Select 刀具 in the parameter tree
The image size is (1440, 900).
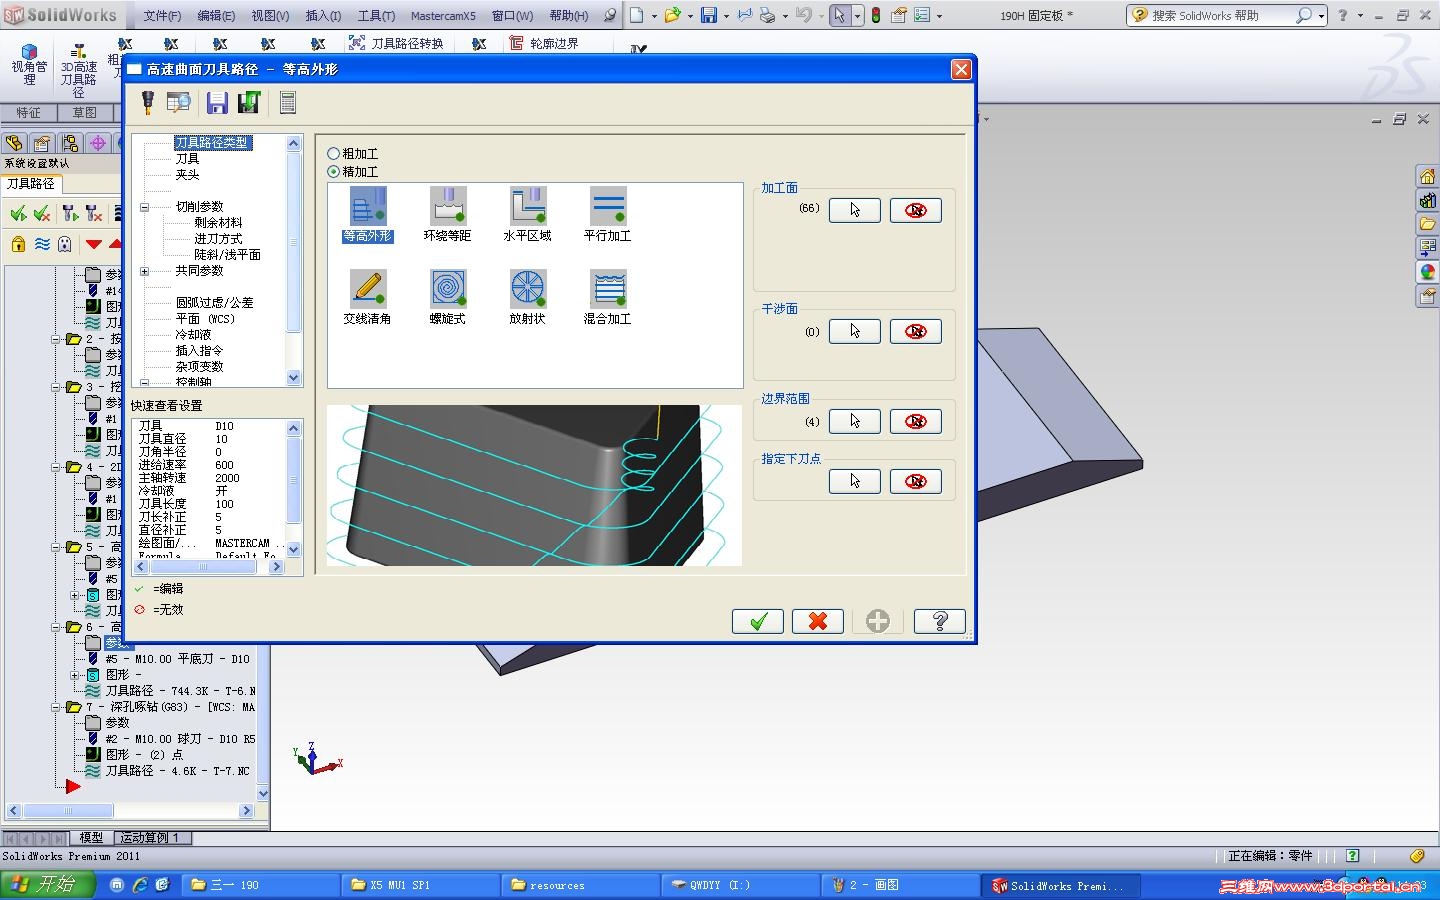187,159
